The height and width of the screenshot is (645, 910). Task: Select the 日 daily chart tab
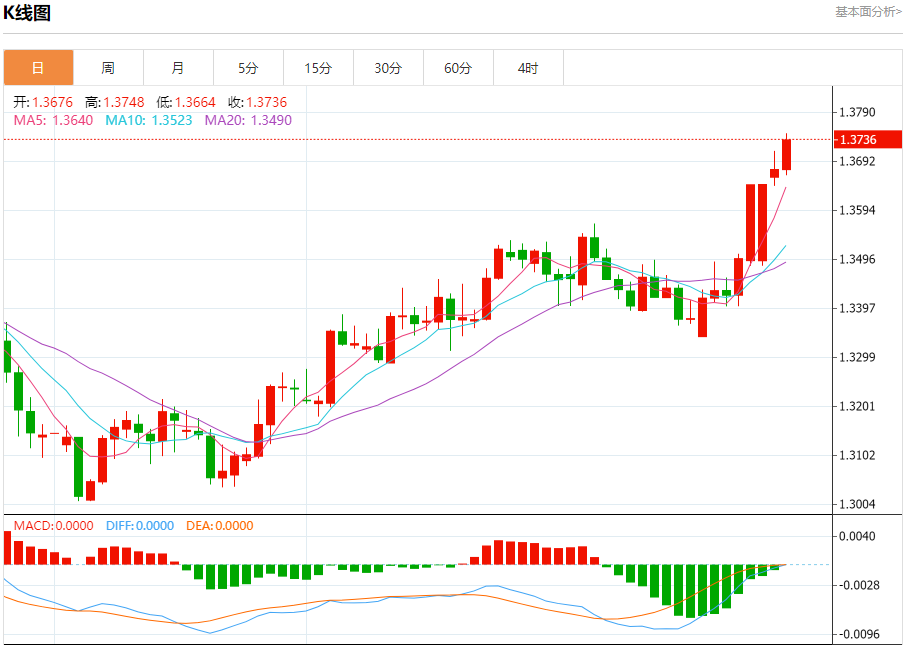[x=38, y=68]
